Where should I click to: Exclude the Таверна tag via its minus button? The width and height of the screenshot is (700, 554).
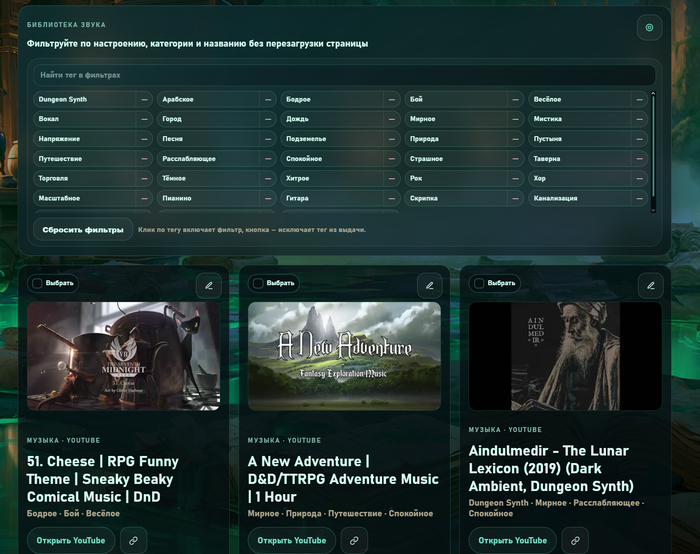pos(639,158)
